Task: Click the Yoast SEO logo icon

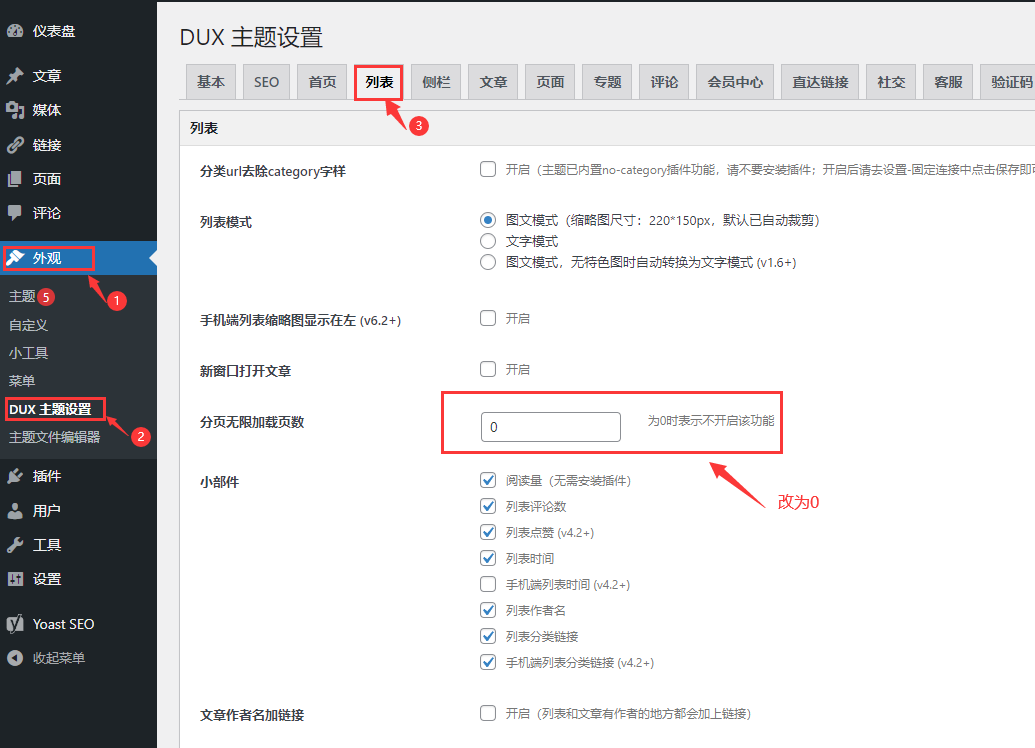Action: (x=15, y=624)
